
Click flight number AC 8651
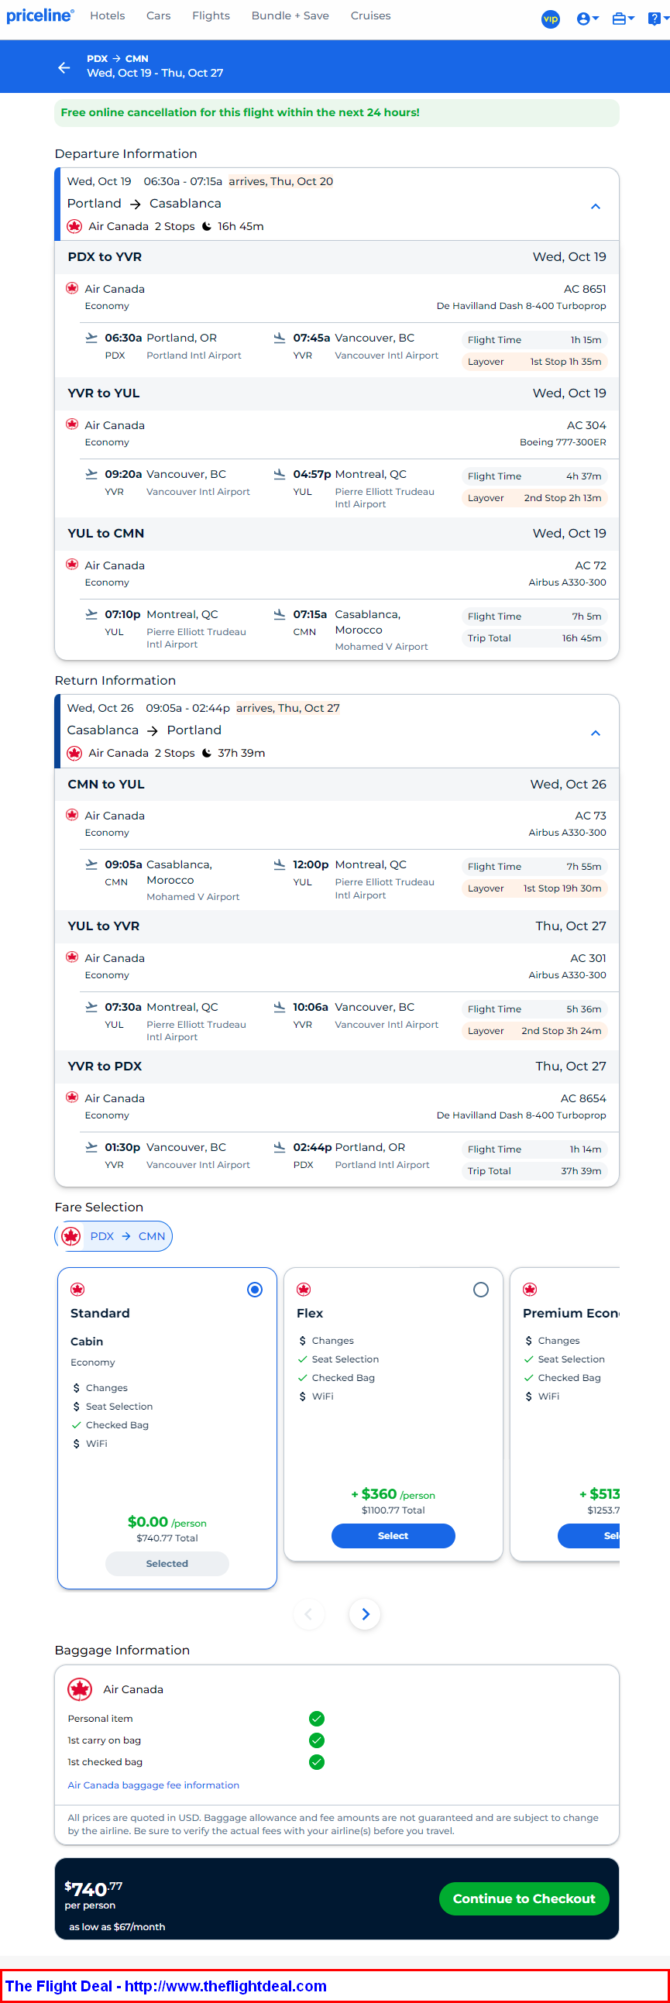coord(585,289)
